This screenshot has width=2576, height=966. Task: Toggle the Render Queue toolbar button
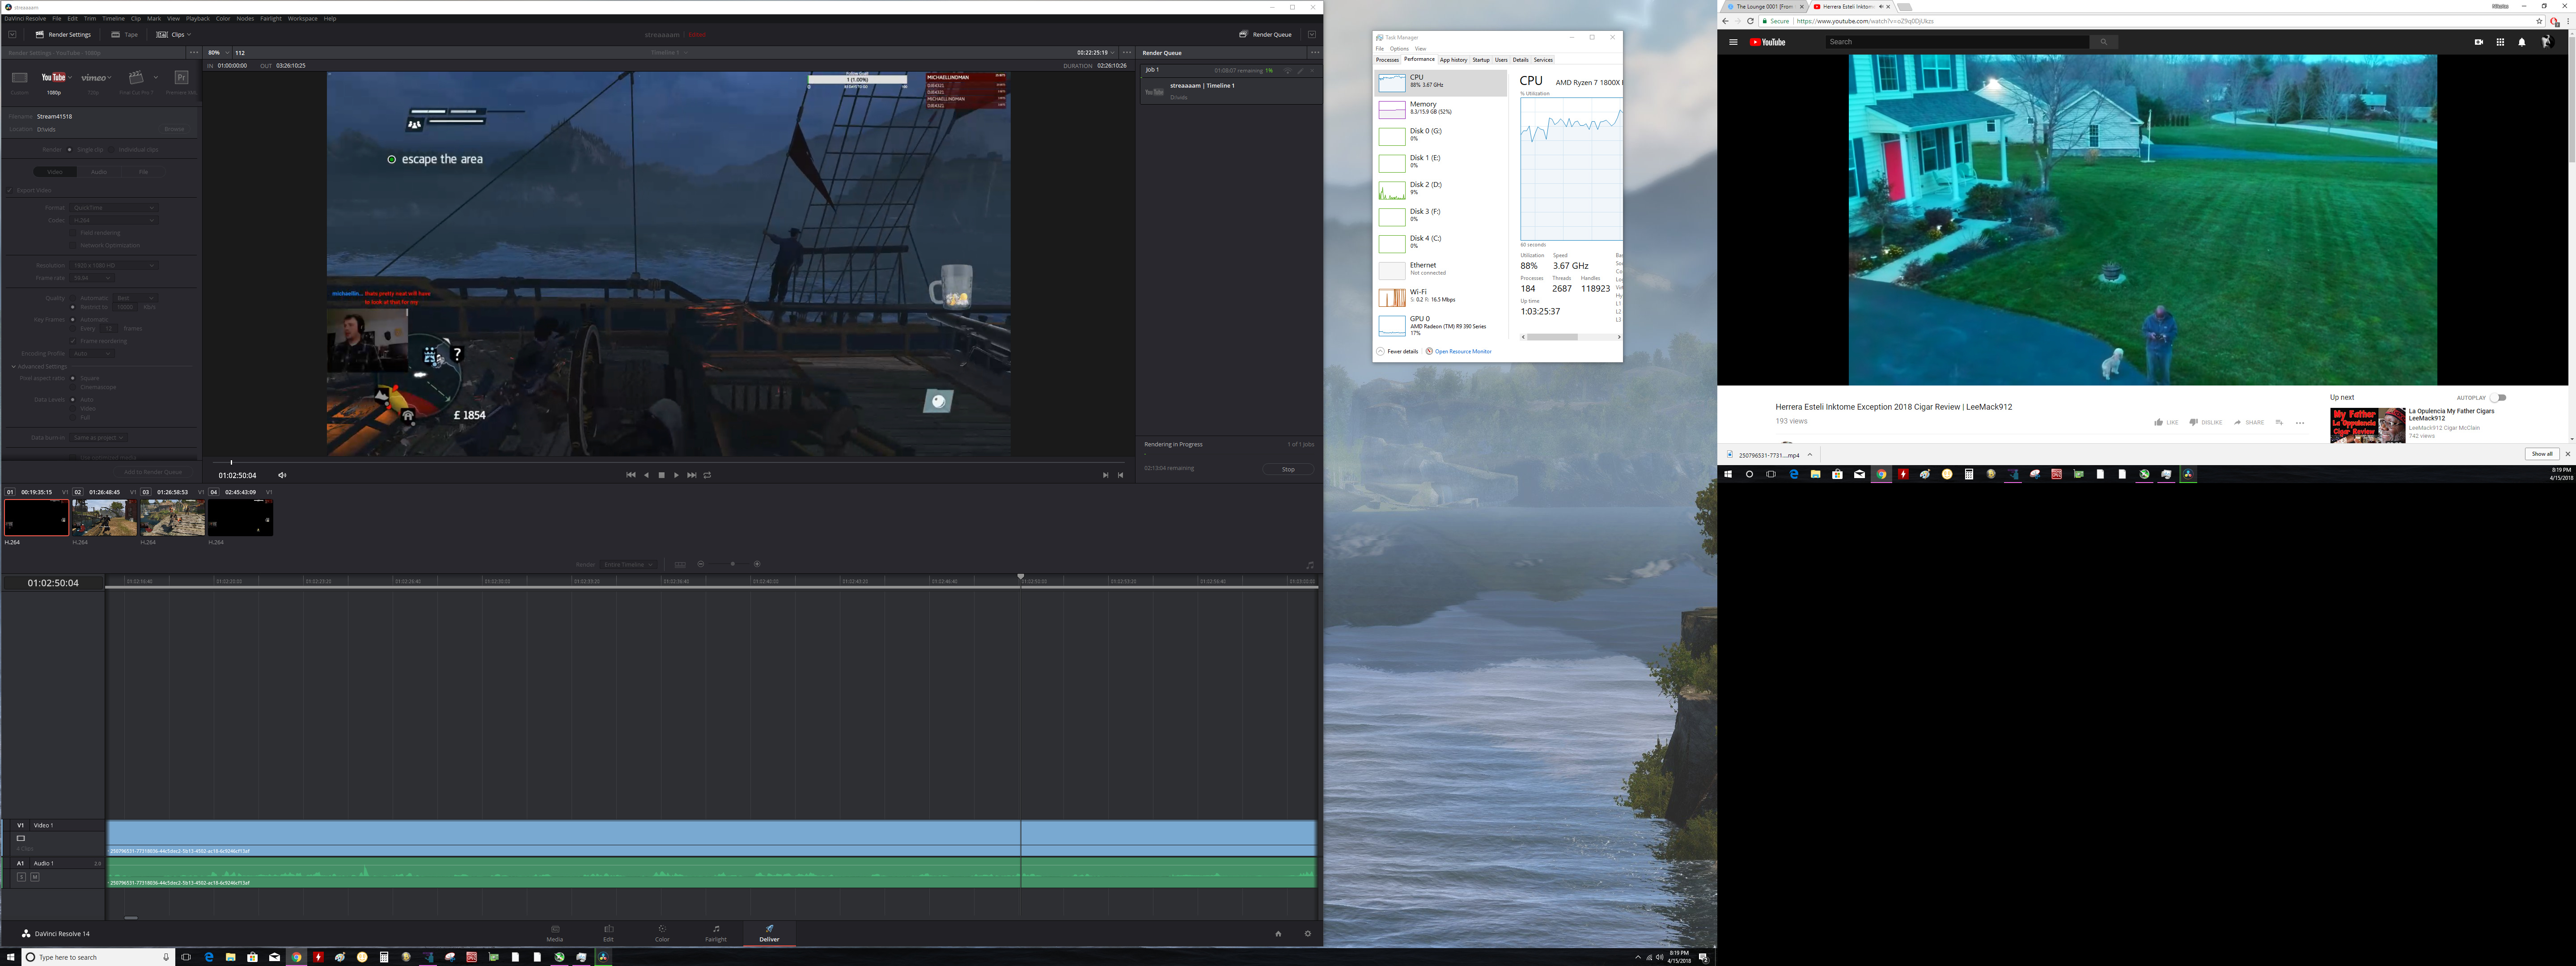[x=1265, y=34]
